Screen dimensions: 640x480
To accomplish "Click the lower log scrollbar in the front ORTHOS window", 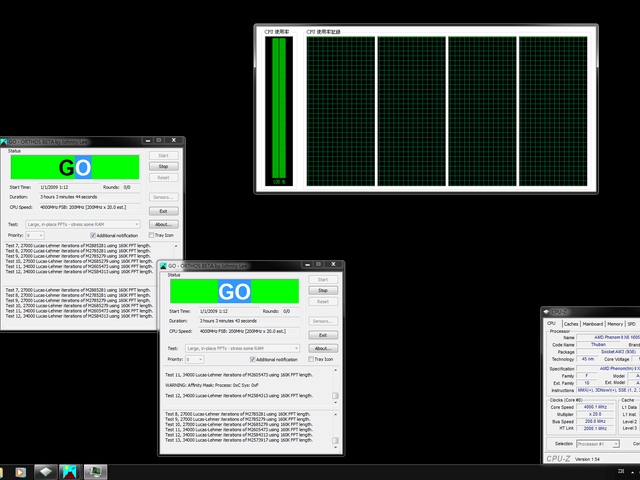I will [x=336, y=431].
